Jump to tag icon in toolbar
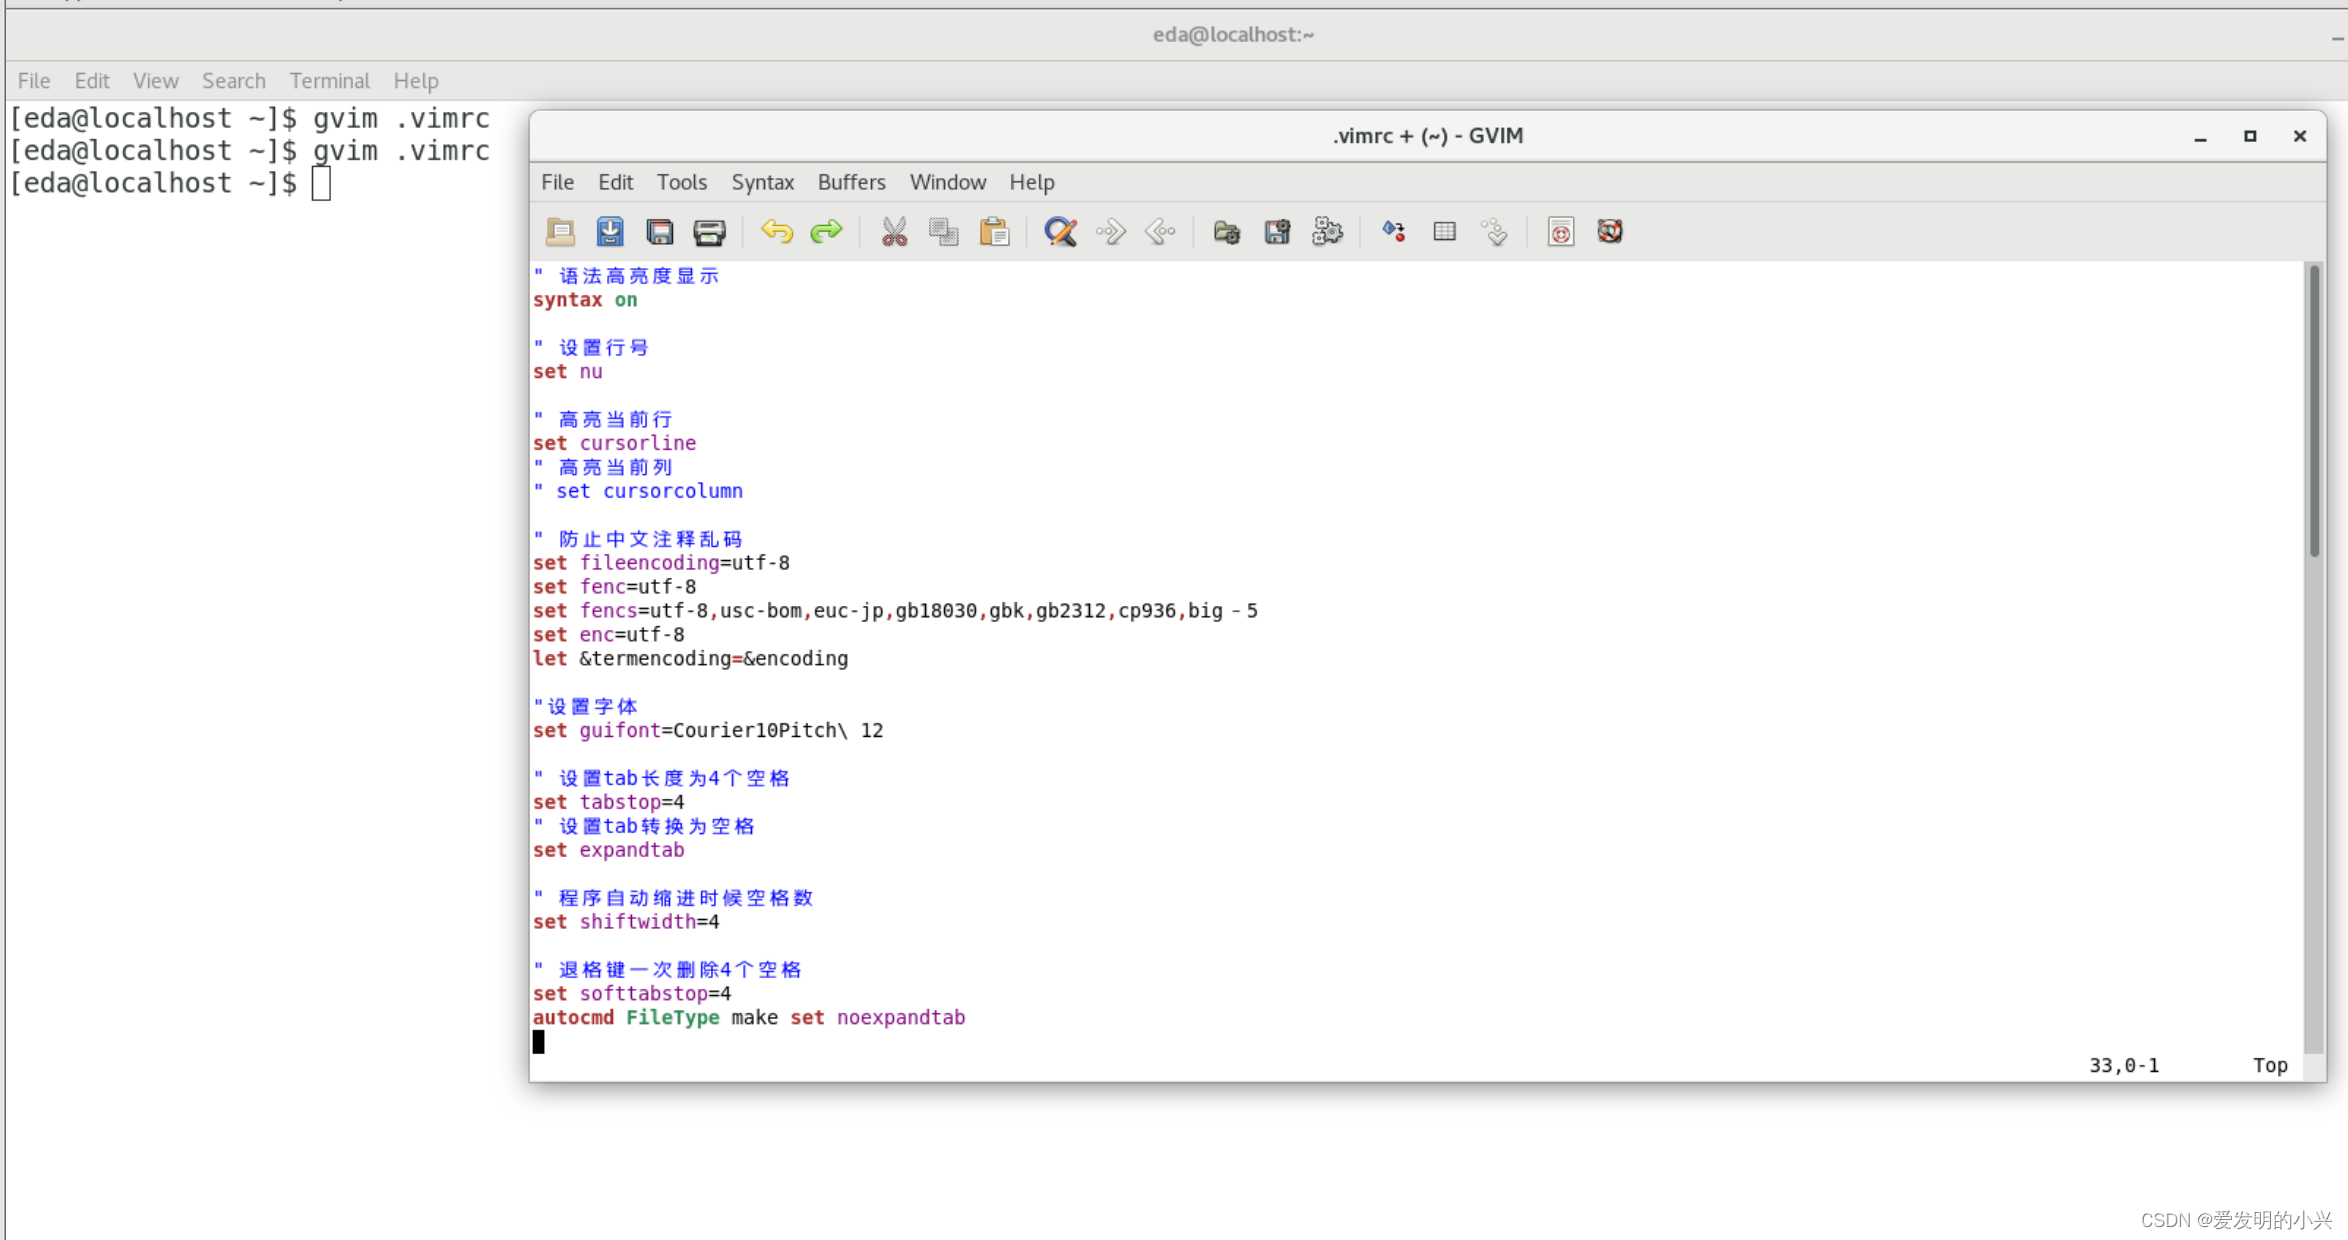This screenshot has height=1240, width=2348. (x=1494, y=232)
